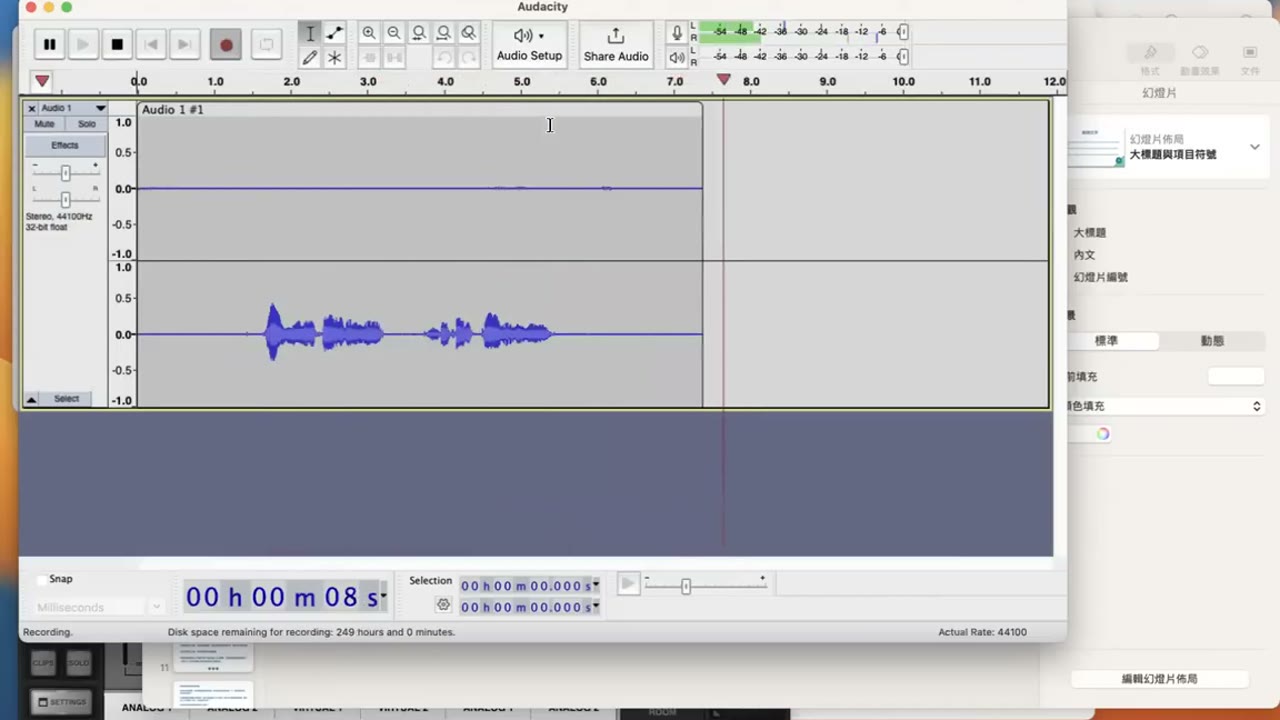Open Effects for Audio 1 track
Screen dimensions: 1280x720
[65, 145]
